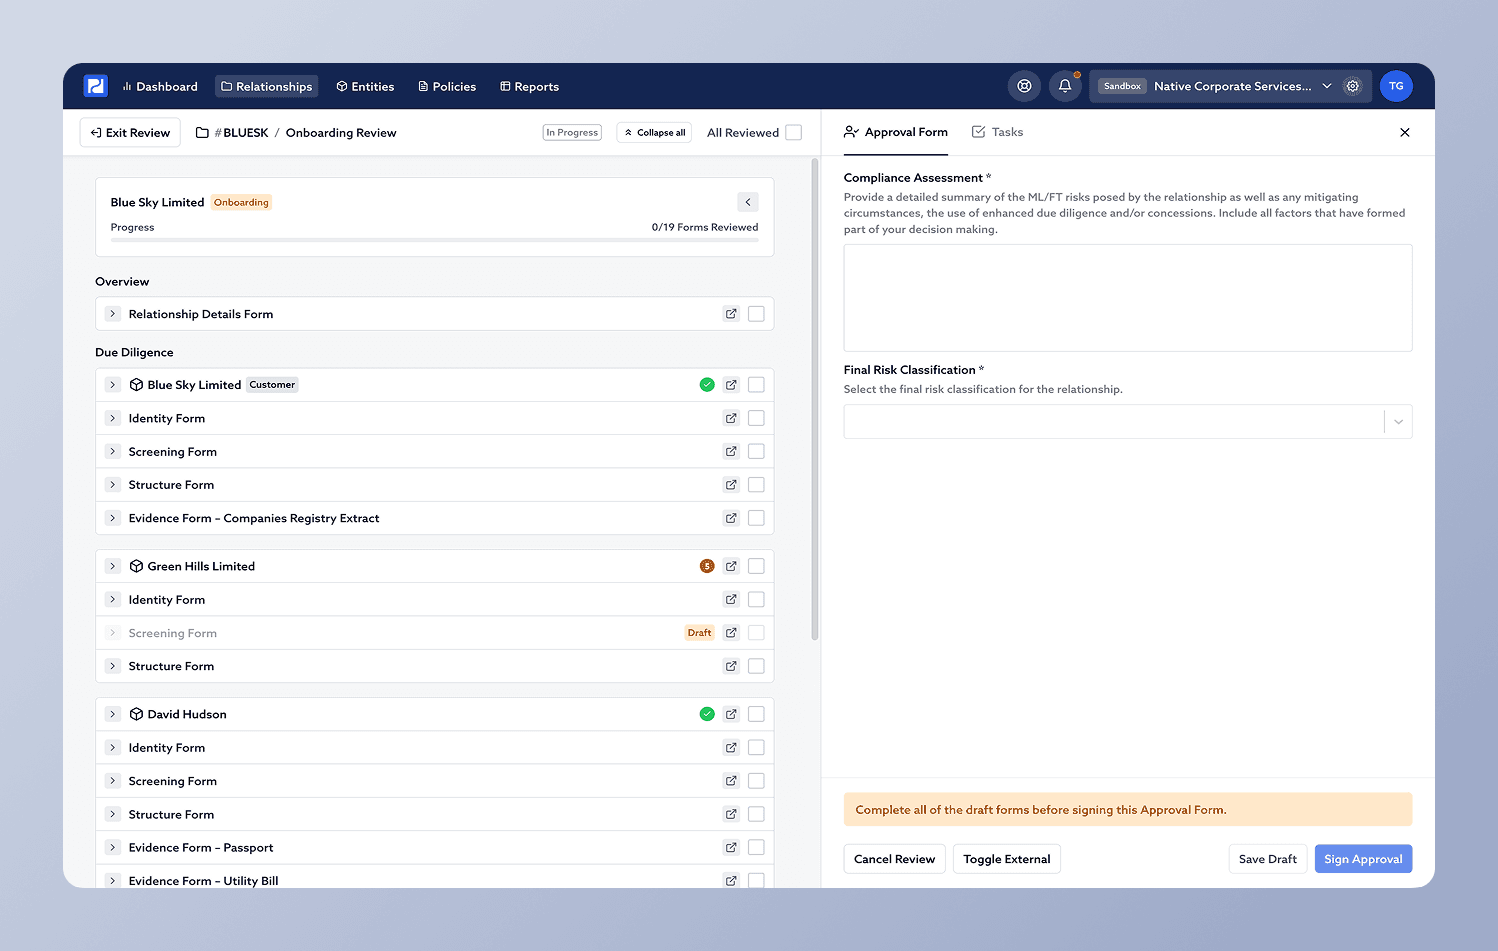The image size is (1498, 951).
Task: Click the green check status on Blue Sky Limited
Action: click(x=707, y=385)
